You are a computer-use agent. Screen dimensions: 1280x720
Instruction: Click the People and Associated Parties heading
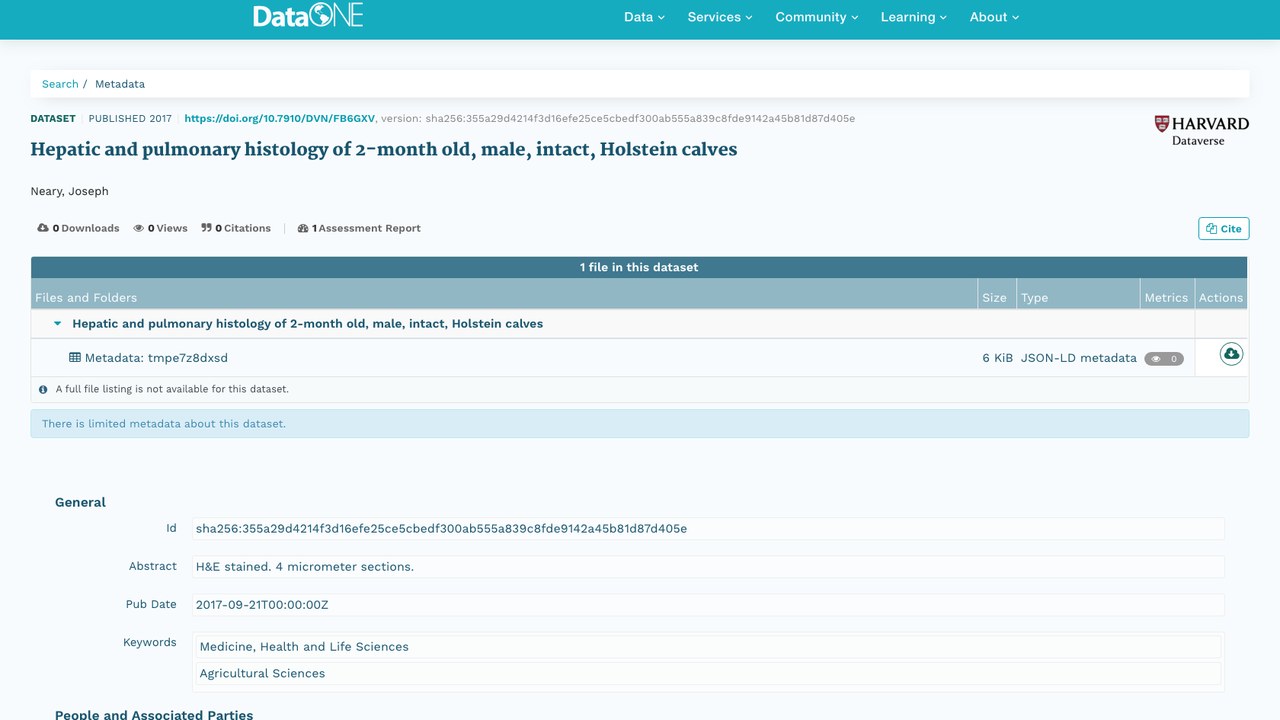click(x=154, y=715)
